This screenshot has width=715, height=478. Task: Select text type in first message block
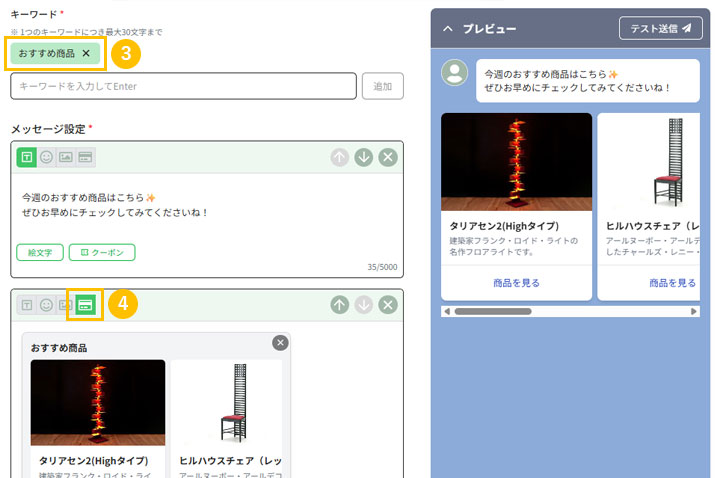tap(27, 157)
